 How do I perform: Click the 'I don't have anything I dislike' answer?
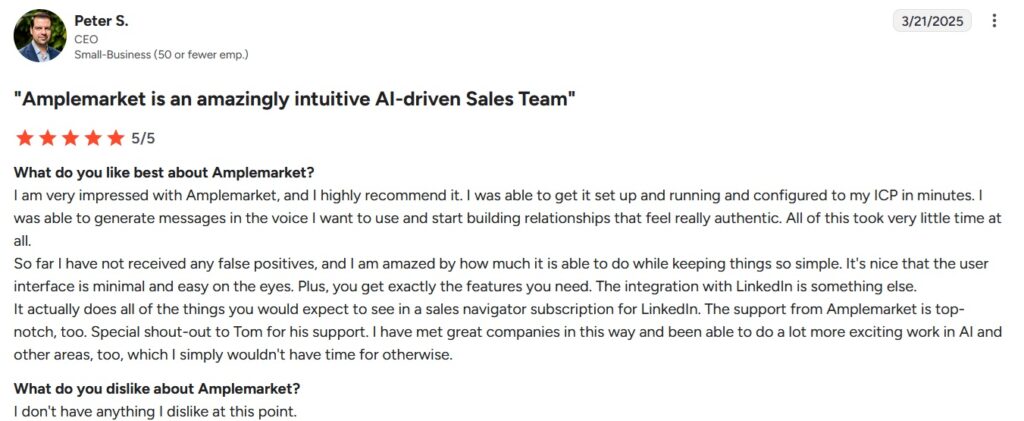pos(155,412)
